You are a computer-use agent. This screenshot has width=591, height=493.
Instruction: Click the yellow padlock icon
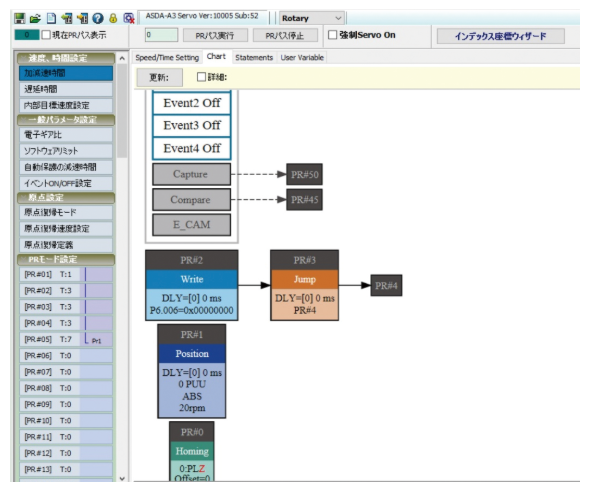click(x=113, y=18)
